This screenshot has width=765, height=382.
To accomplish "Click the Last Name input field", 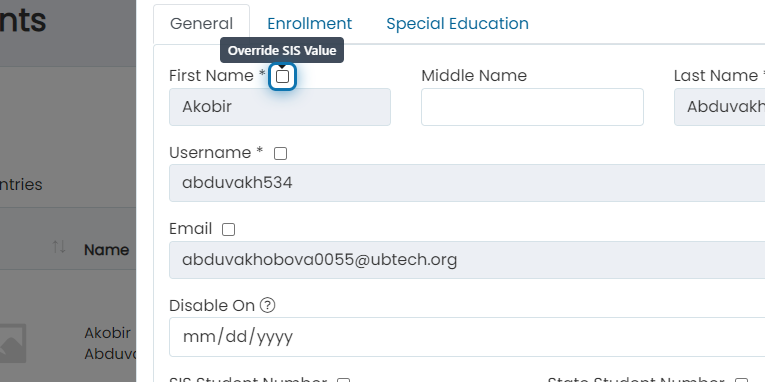I will coord(720,107).
